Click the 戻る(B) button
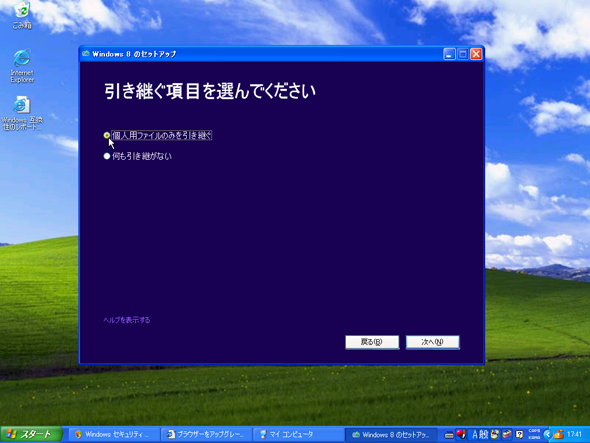This screenshot has height=443, width=590. tap(372, 342)
